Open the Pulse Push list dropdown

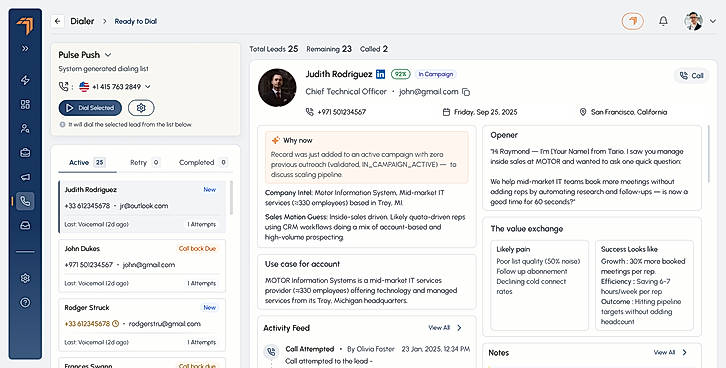point(108,55)
